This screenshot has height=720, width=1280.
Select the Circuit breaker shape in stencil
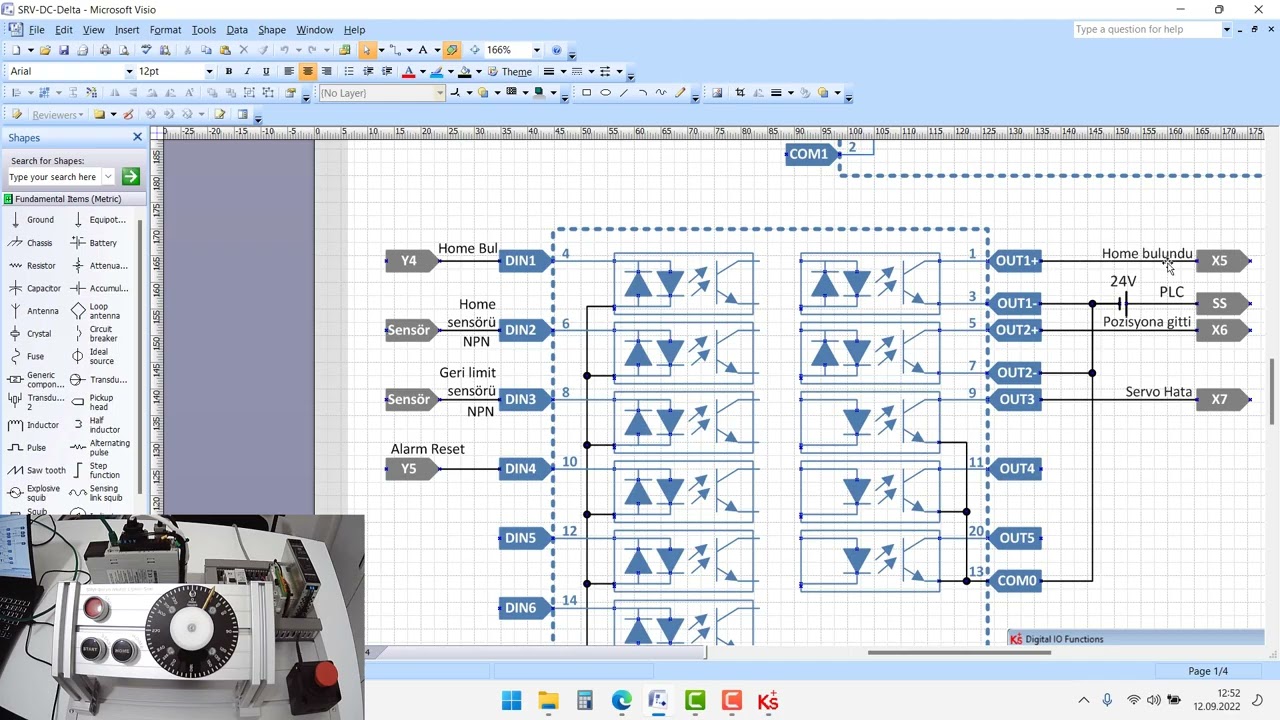[95, 334]
